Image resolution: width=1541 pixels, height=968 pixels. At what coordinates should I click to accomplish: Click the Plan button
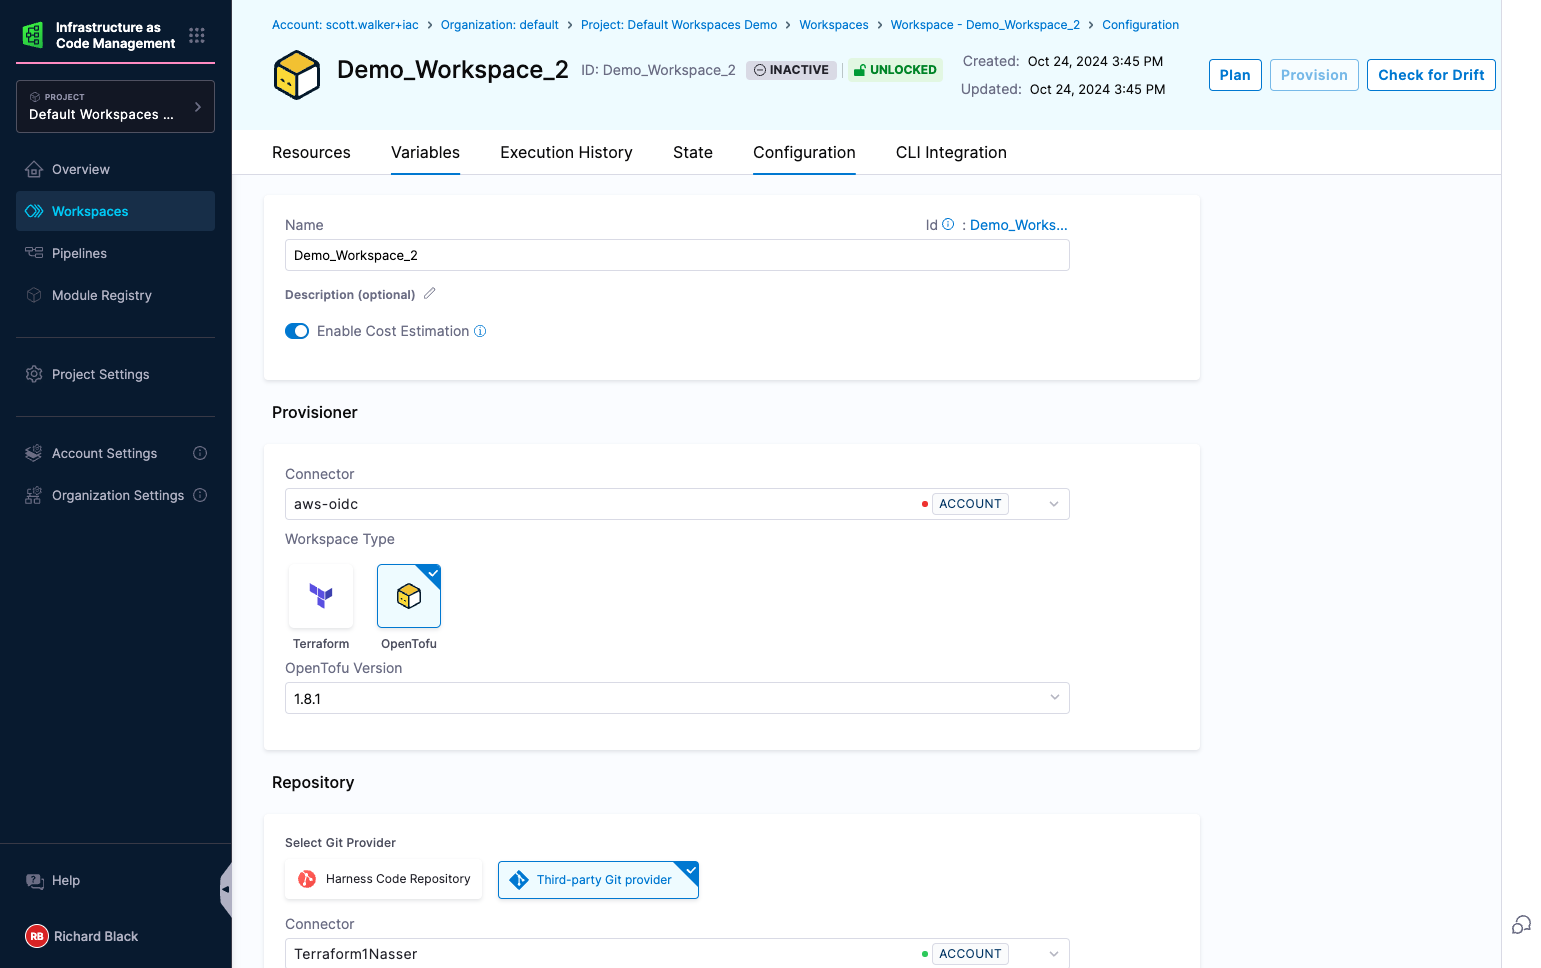(1235, 75)
